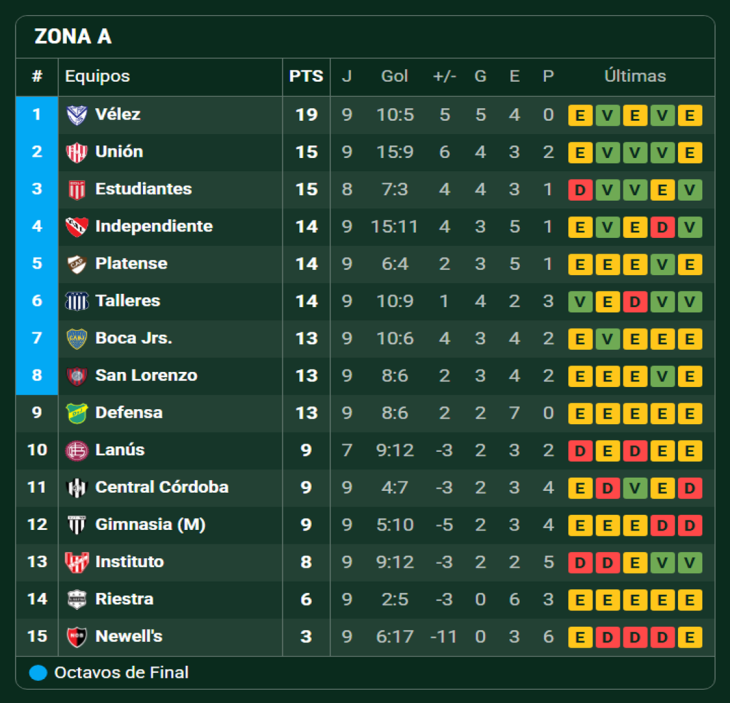
Task: Click the Newell's club crest
Action: coord(77,637)
